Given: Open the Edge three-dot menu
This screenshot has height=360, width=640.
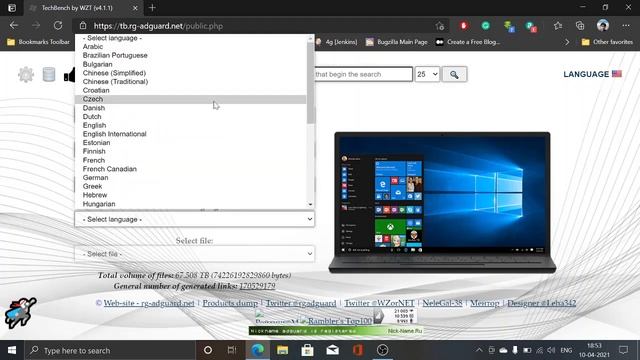Looking at the screenshot, I should pyautogui.click(x=626, y=26).
